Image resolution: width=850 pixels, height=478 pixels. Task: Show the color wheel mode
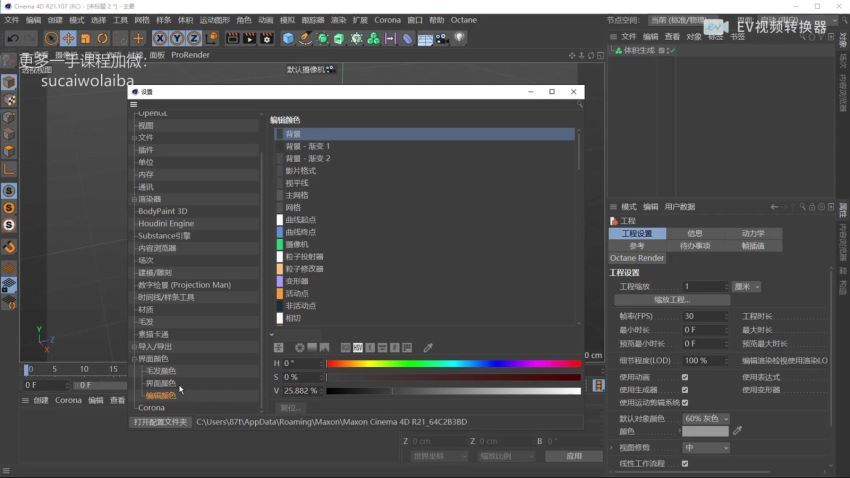(x=299, y=347)
